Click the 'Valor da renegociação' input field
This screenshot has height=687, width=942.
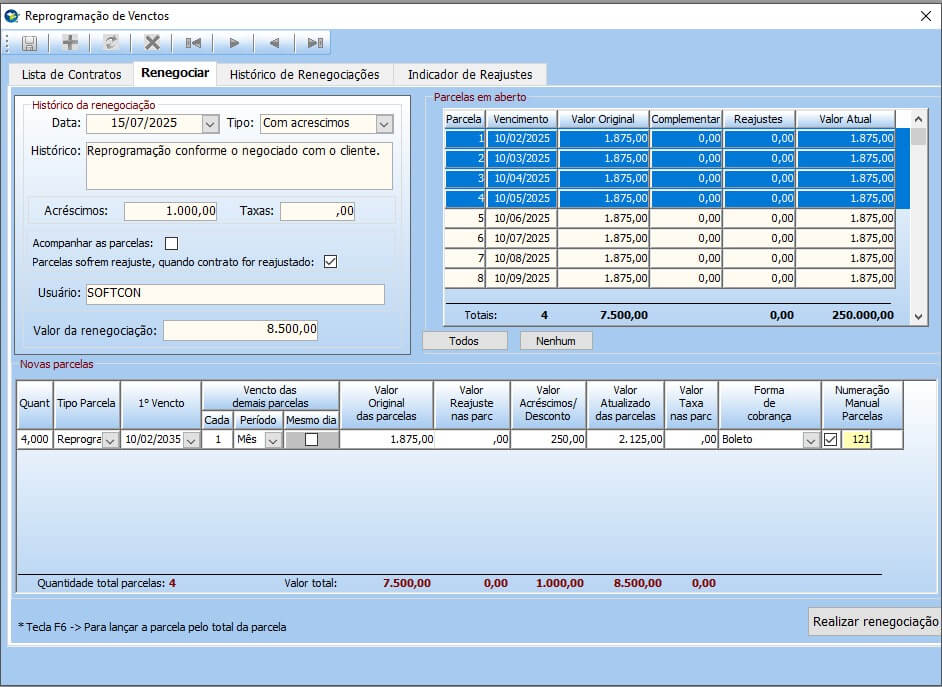[241, 330]
